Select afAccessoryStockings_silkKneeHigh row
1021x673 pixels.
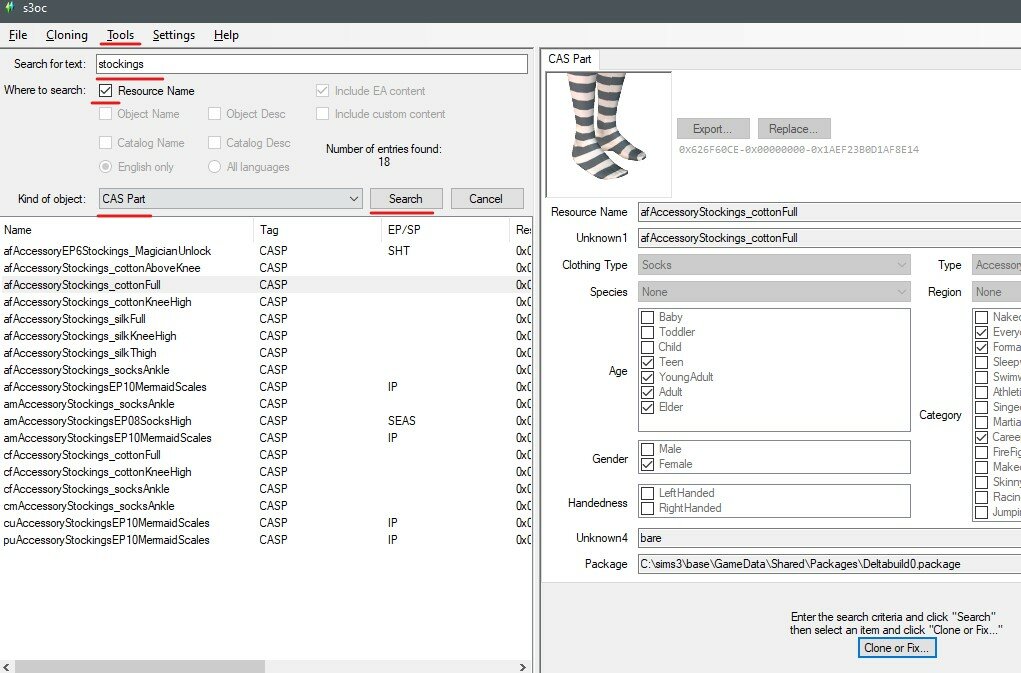click(x=266, y=336)
